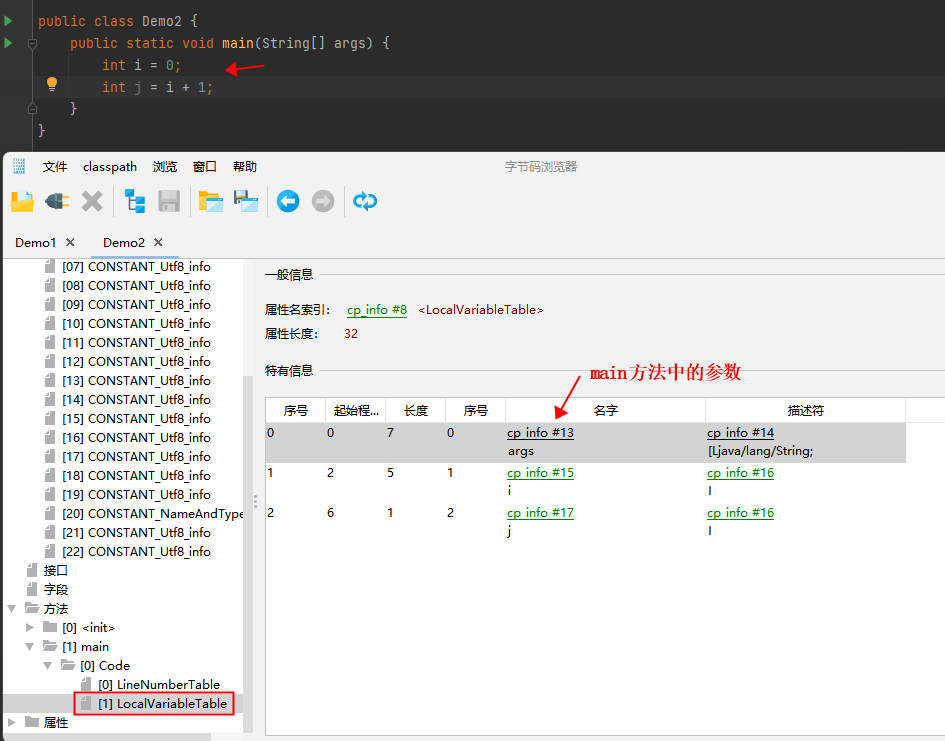Image resolution: width=945 pixels, height=741 pixels.
Task: Click the gray forward arrow icon
Action: point(323,201)
